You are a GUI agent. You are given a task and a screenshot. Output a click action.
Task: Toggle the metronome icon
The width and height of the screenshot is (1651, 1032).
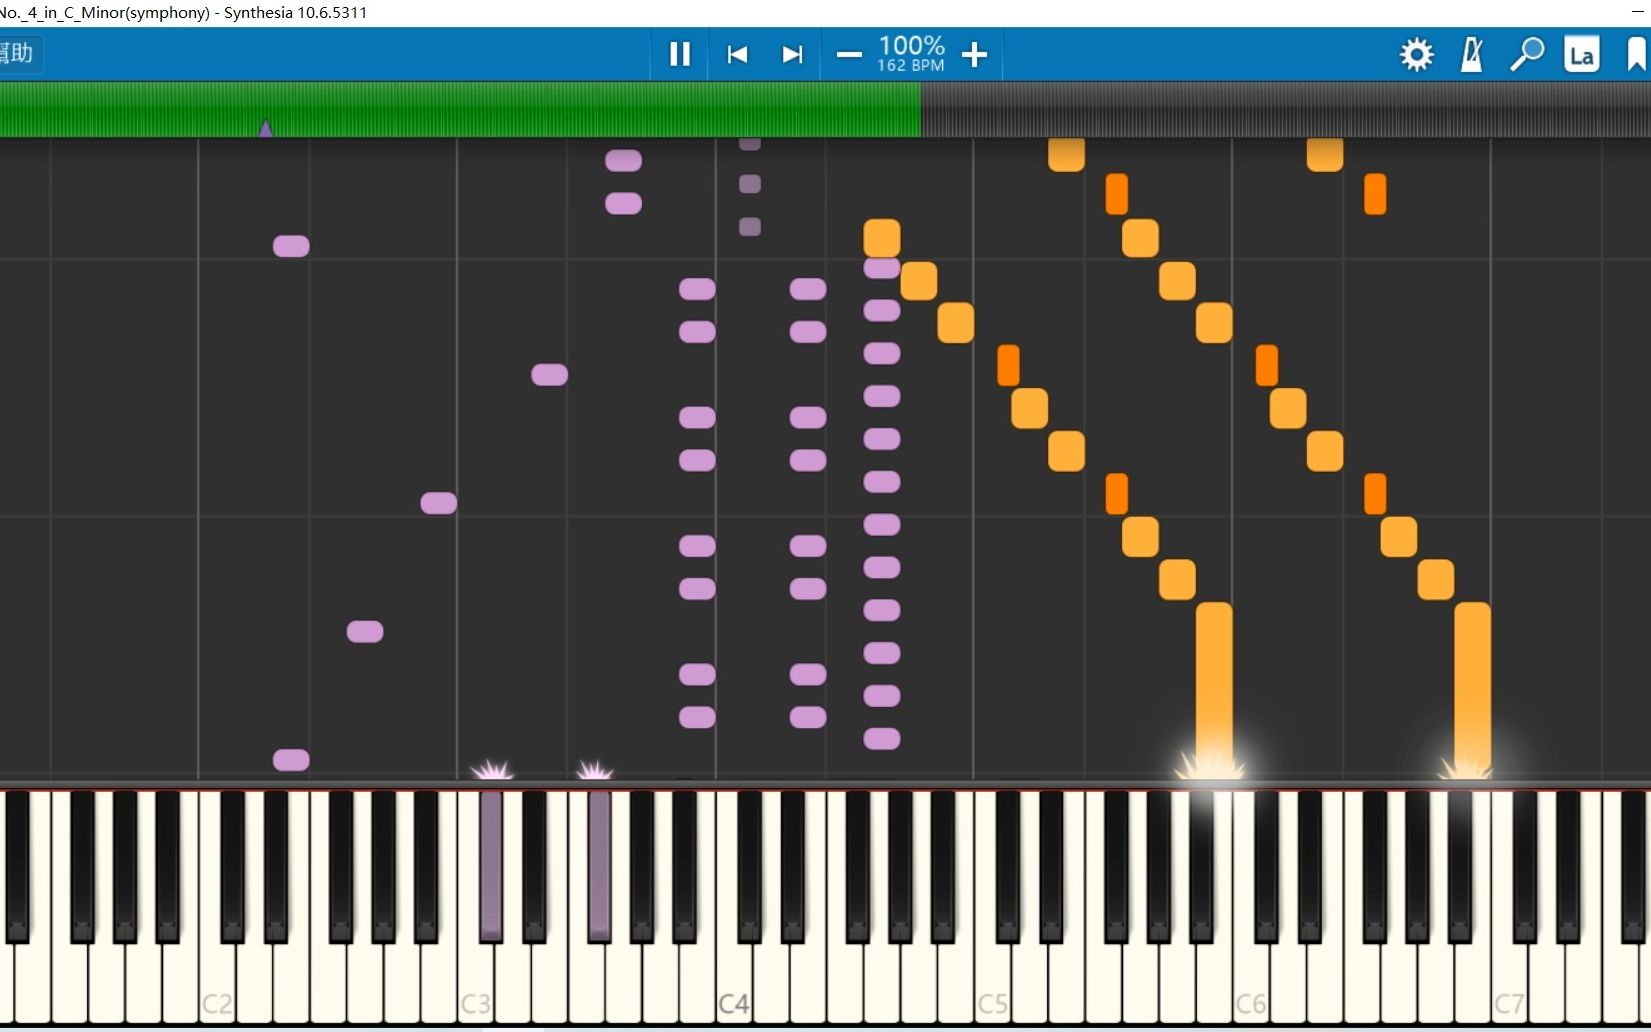pos(1472,54)
